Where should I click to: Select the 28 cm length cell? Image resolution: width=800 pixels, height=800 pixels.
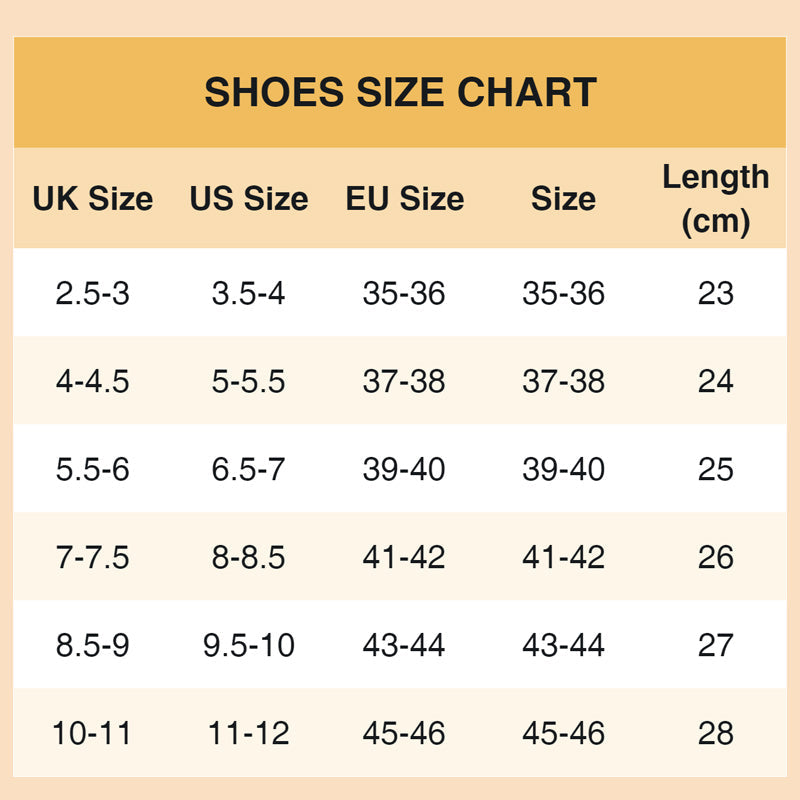[716, 734]
